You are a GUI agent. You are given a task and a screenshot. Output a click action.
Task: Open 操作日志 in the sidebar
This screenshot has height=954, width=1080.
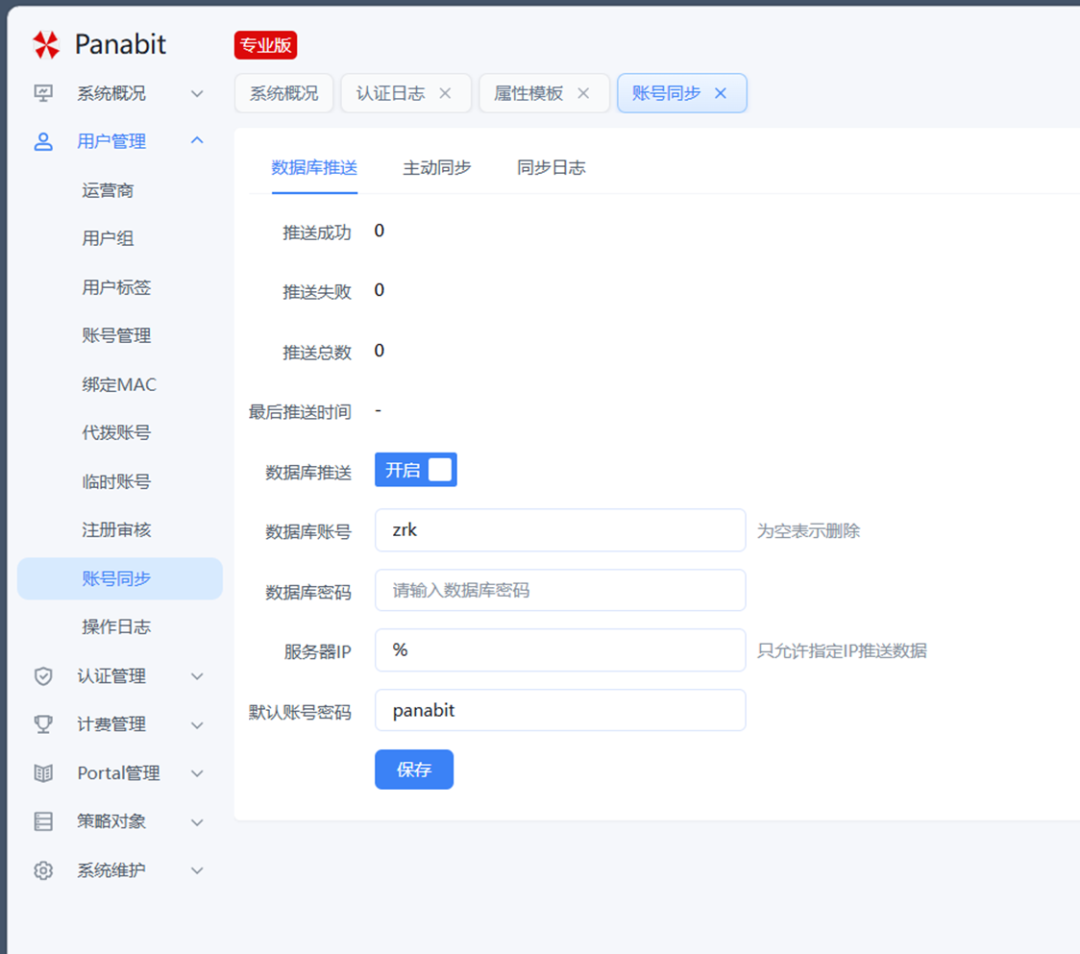[x=116, y=627]
